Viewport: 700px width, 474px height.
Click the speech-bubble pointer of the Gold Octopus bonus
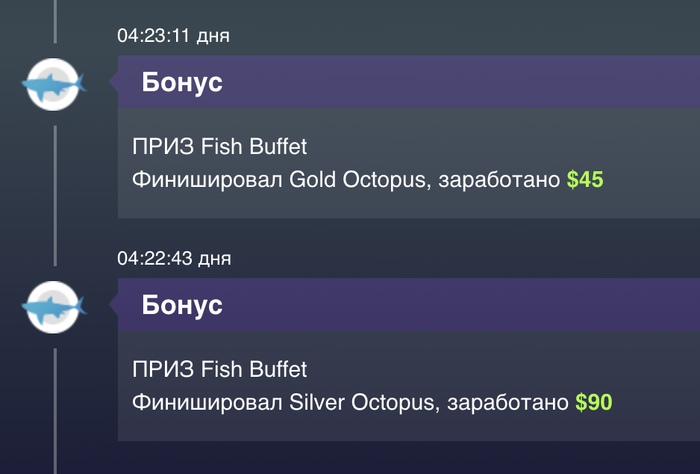pyautogui.click(x=113, y=82)
